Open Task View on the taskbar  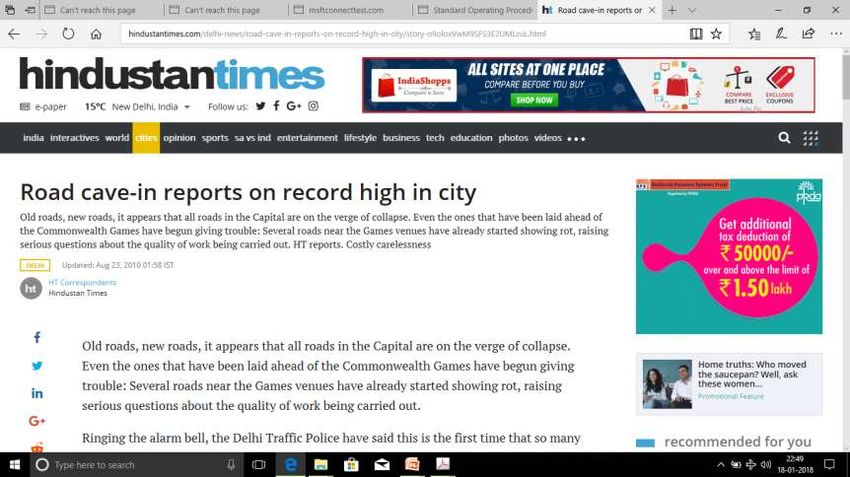pos(259,465)
